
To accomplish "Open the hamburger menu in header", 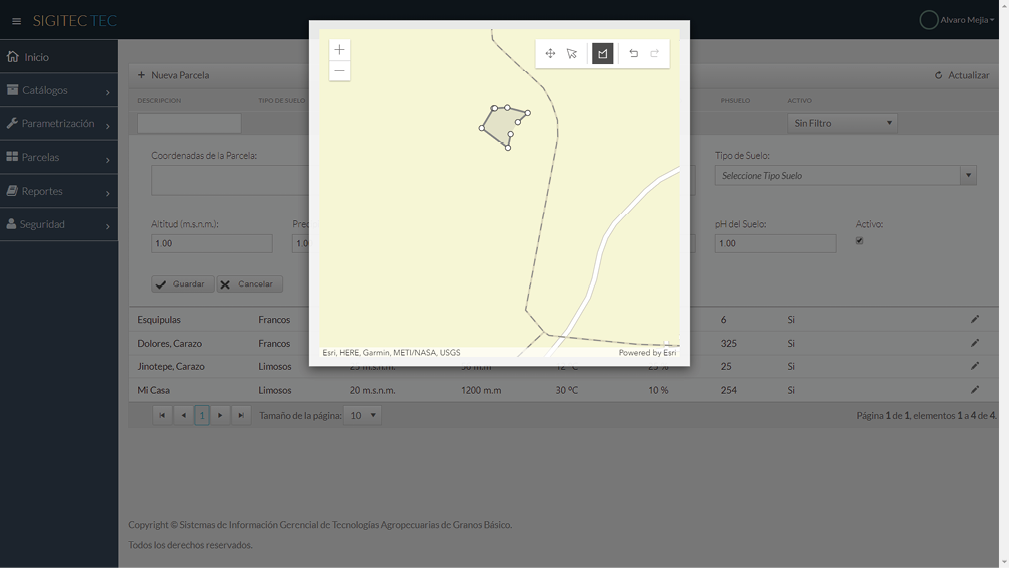I will point(16,21).
